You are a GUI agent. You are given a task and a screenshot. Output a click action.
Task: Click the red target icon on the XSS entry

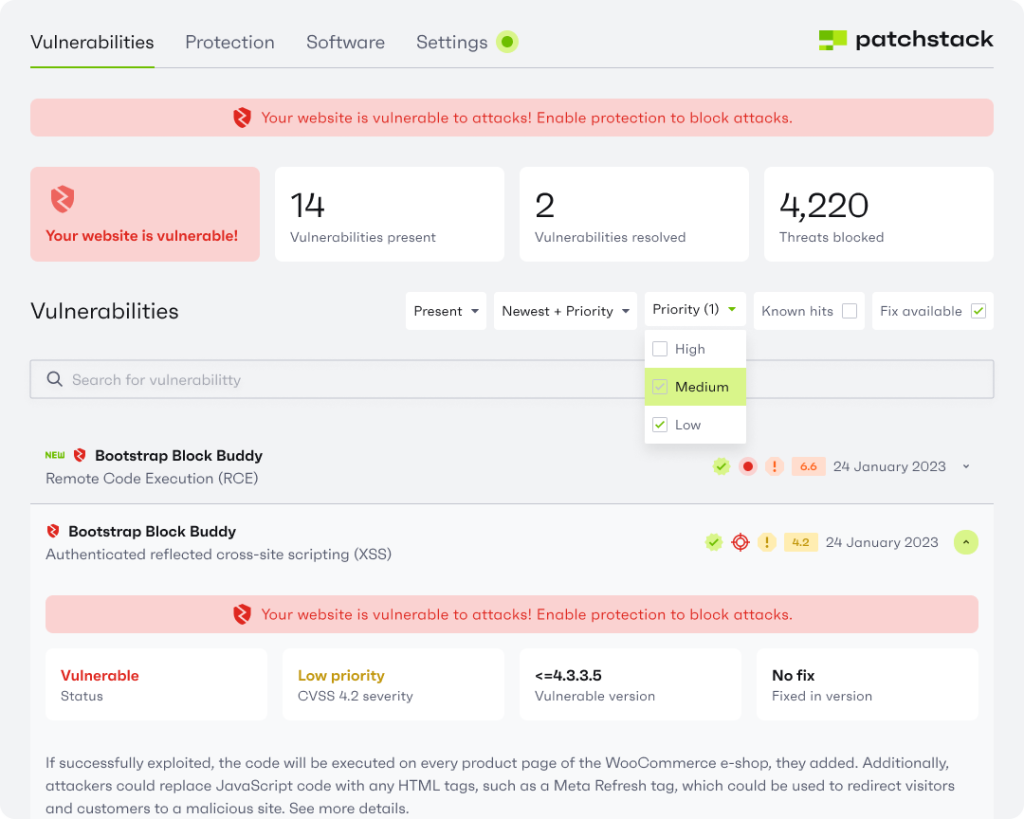point(740,542)
